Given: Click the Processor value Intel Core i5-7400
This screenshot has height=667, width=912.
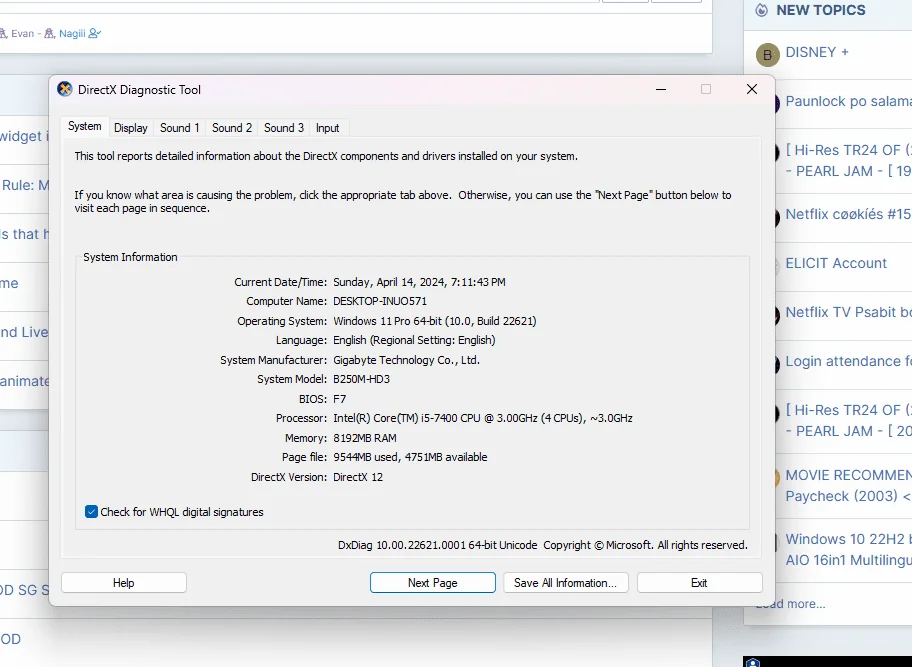Looking at the screenshot, I should pos(483,418).
